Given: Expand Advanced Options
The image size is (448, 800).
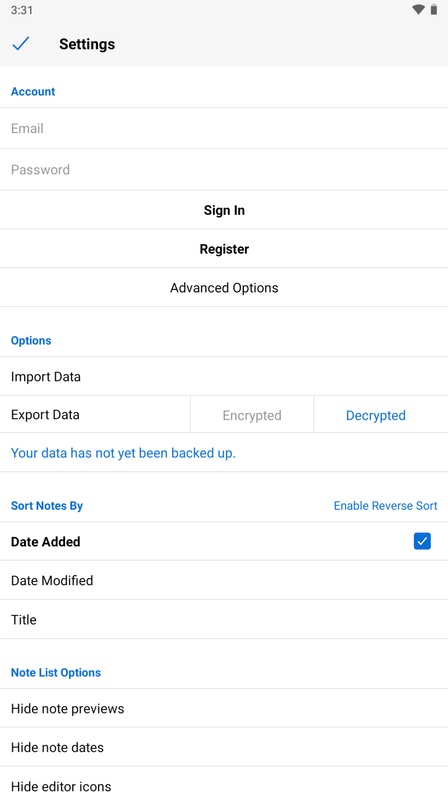Looking at the screenshot, I should 224,288.
